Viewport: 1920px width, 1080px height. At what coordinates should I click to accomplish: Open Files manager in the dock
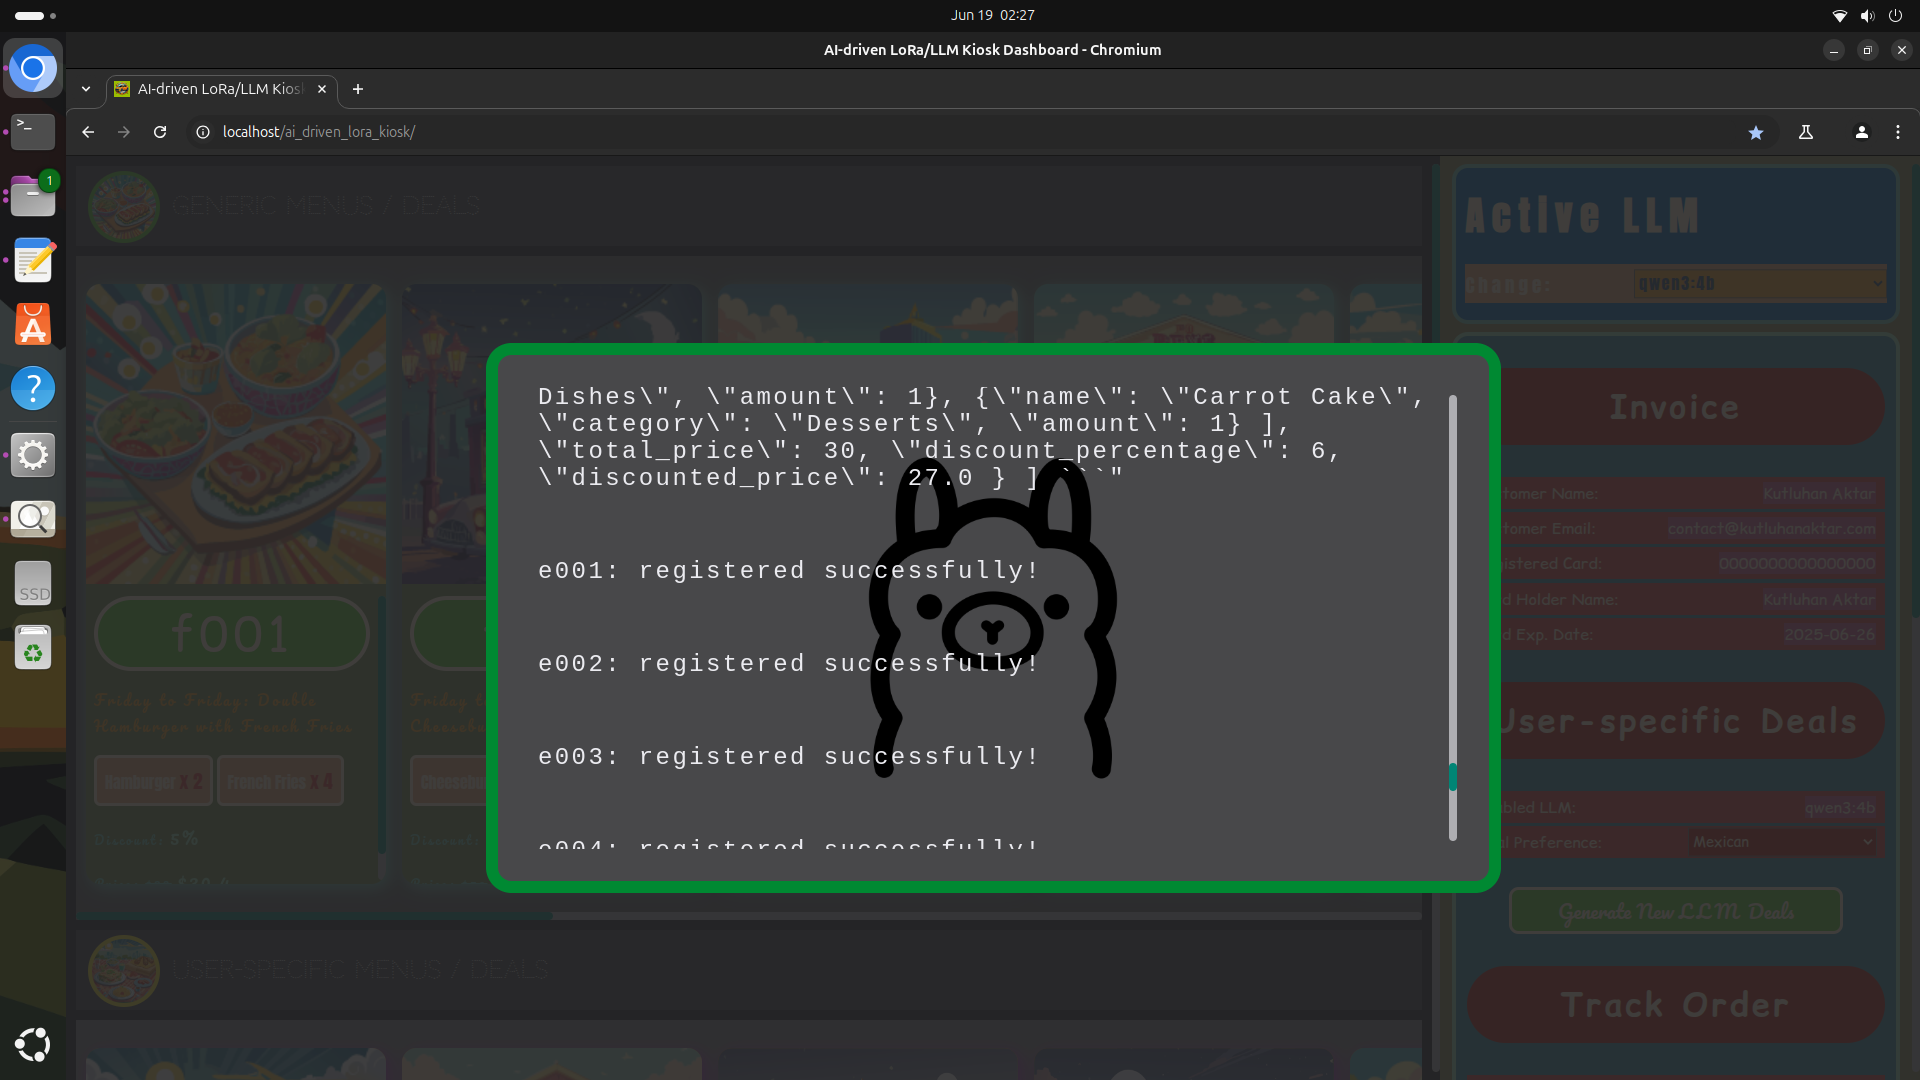click(33, 196)
